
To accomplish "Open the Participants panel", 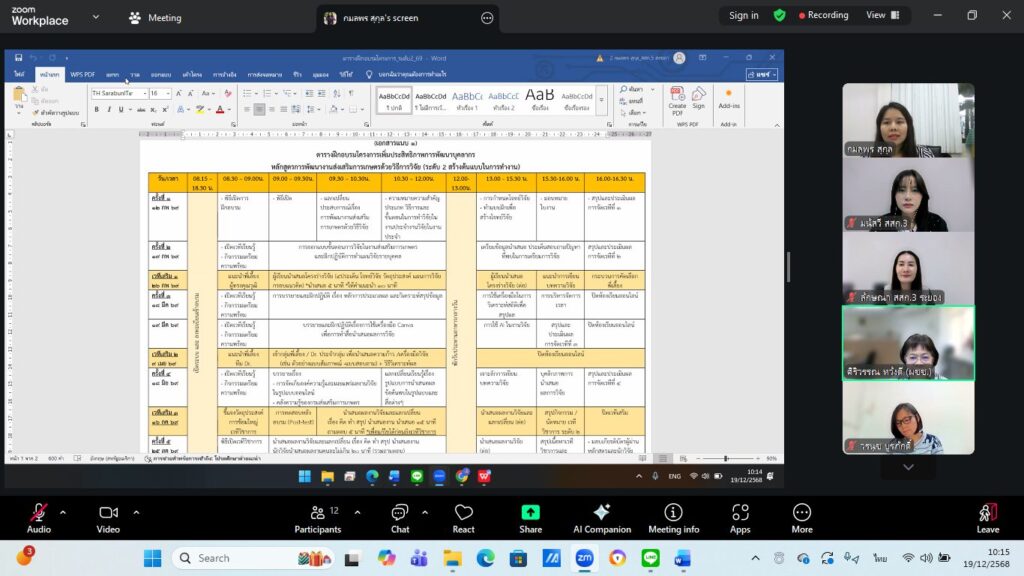I will point(317,517).
